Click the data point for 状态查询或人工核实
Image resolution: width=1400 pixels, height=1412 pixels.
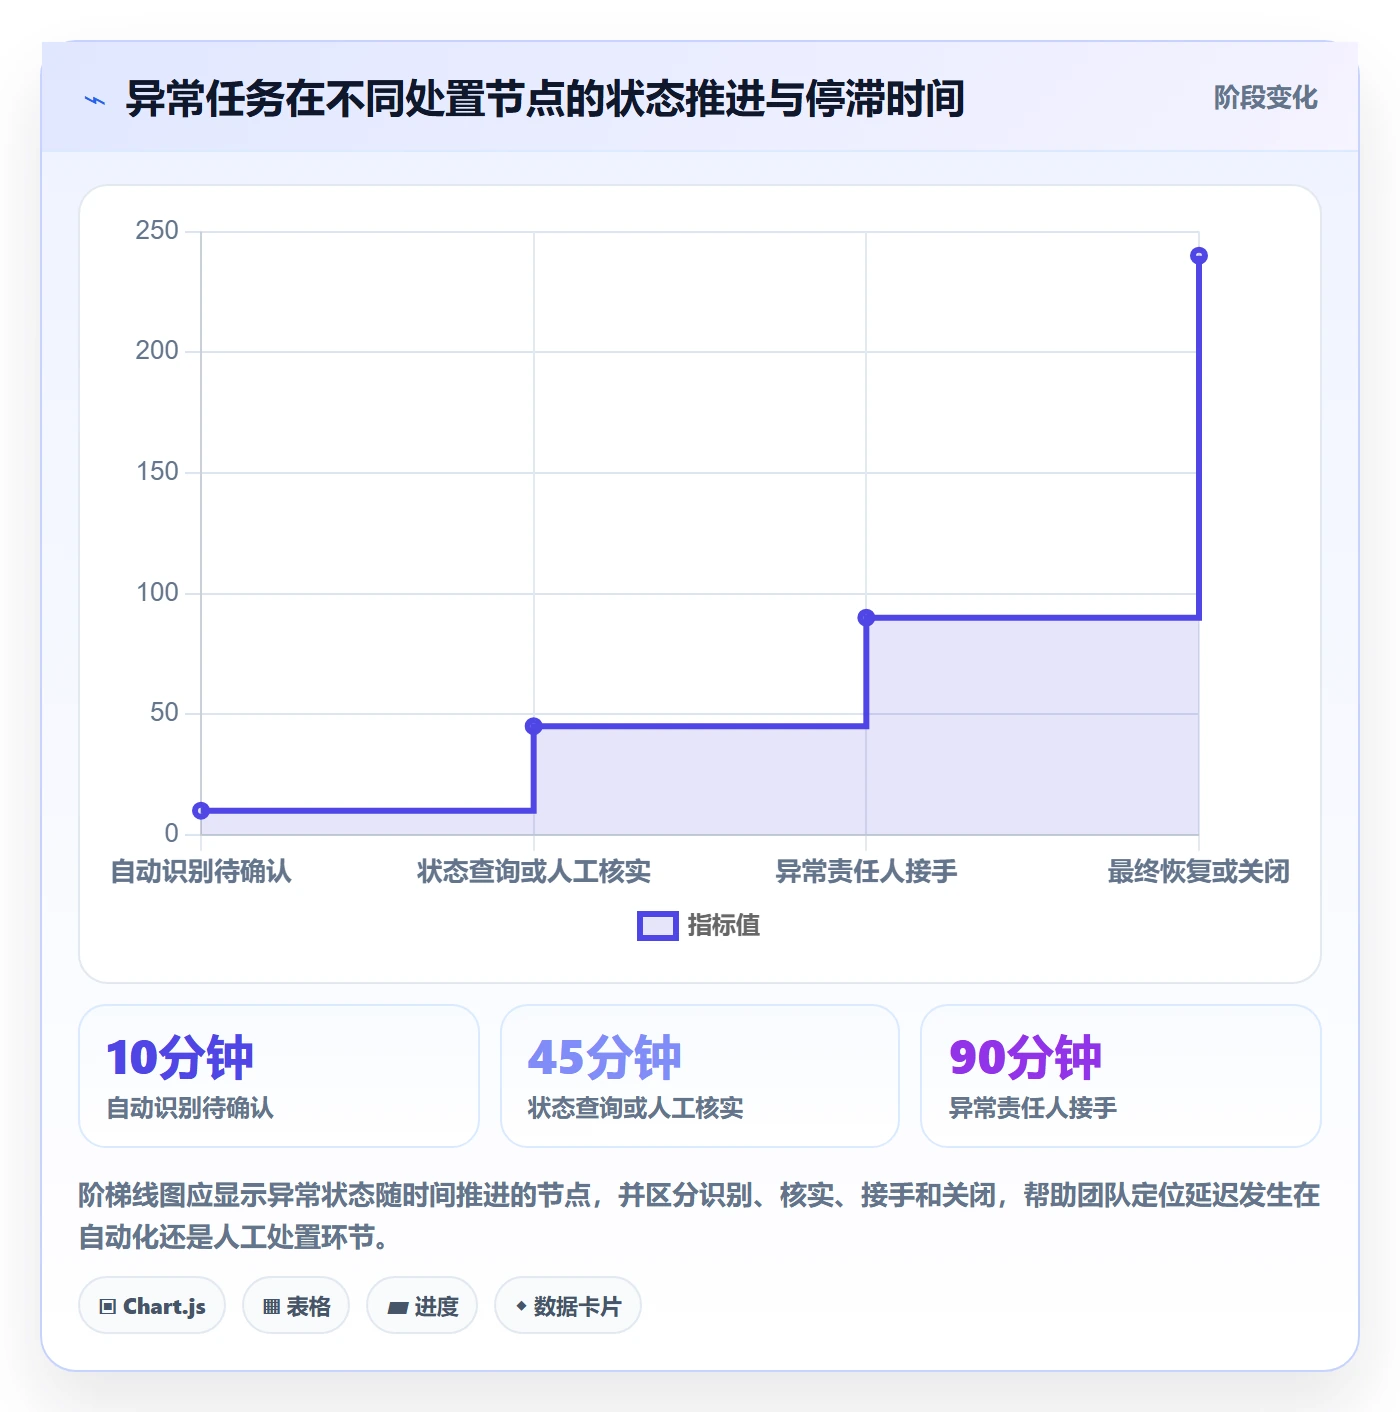point(534,726)
